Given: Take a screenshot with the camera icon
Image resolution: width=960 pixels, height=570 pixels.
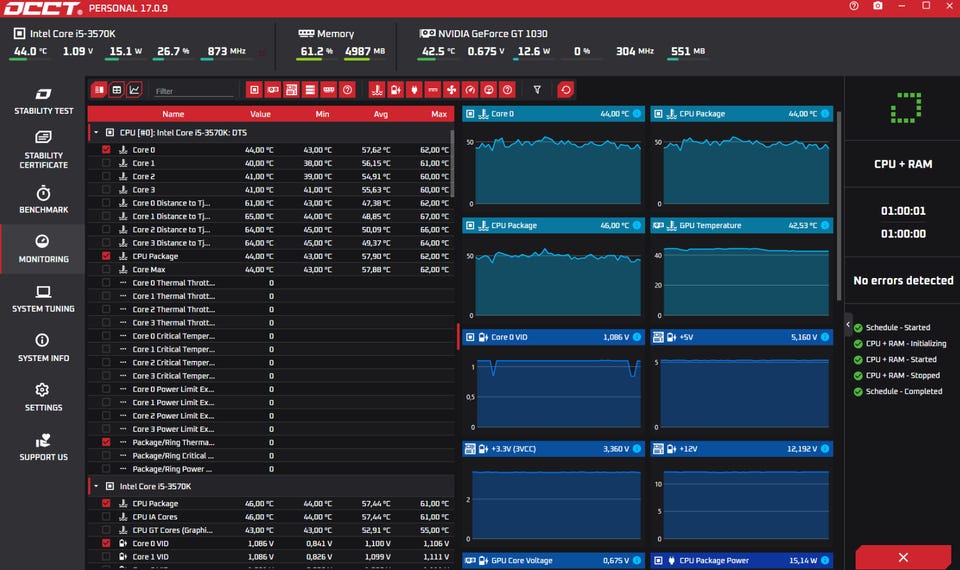Looking at the screenshot, I should point(878,6).
